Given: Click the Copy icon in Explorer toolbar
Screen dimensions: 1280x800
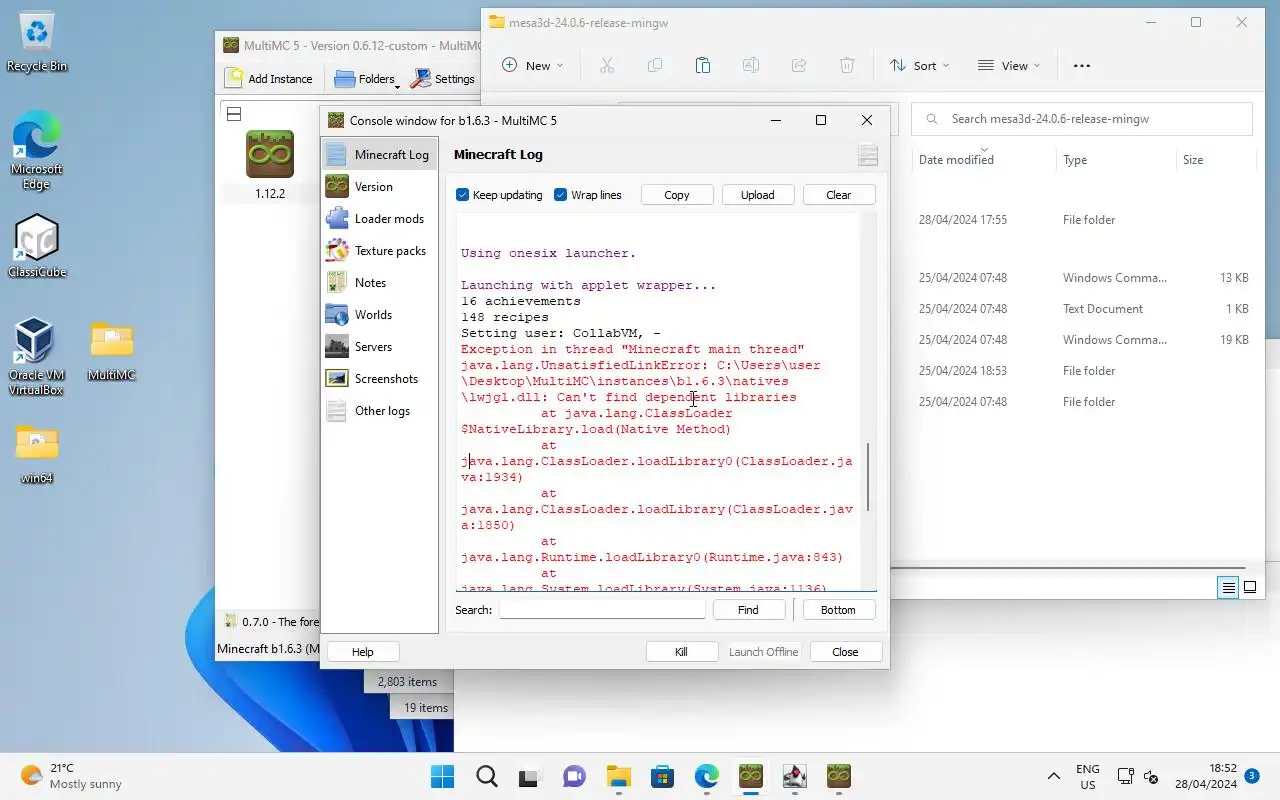Looking at the screenshot, I should (654, 66).
